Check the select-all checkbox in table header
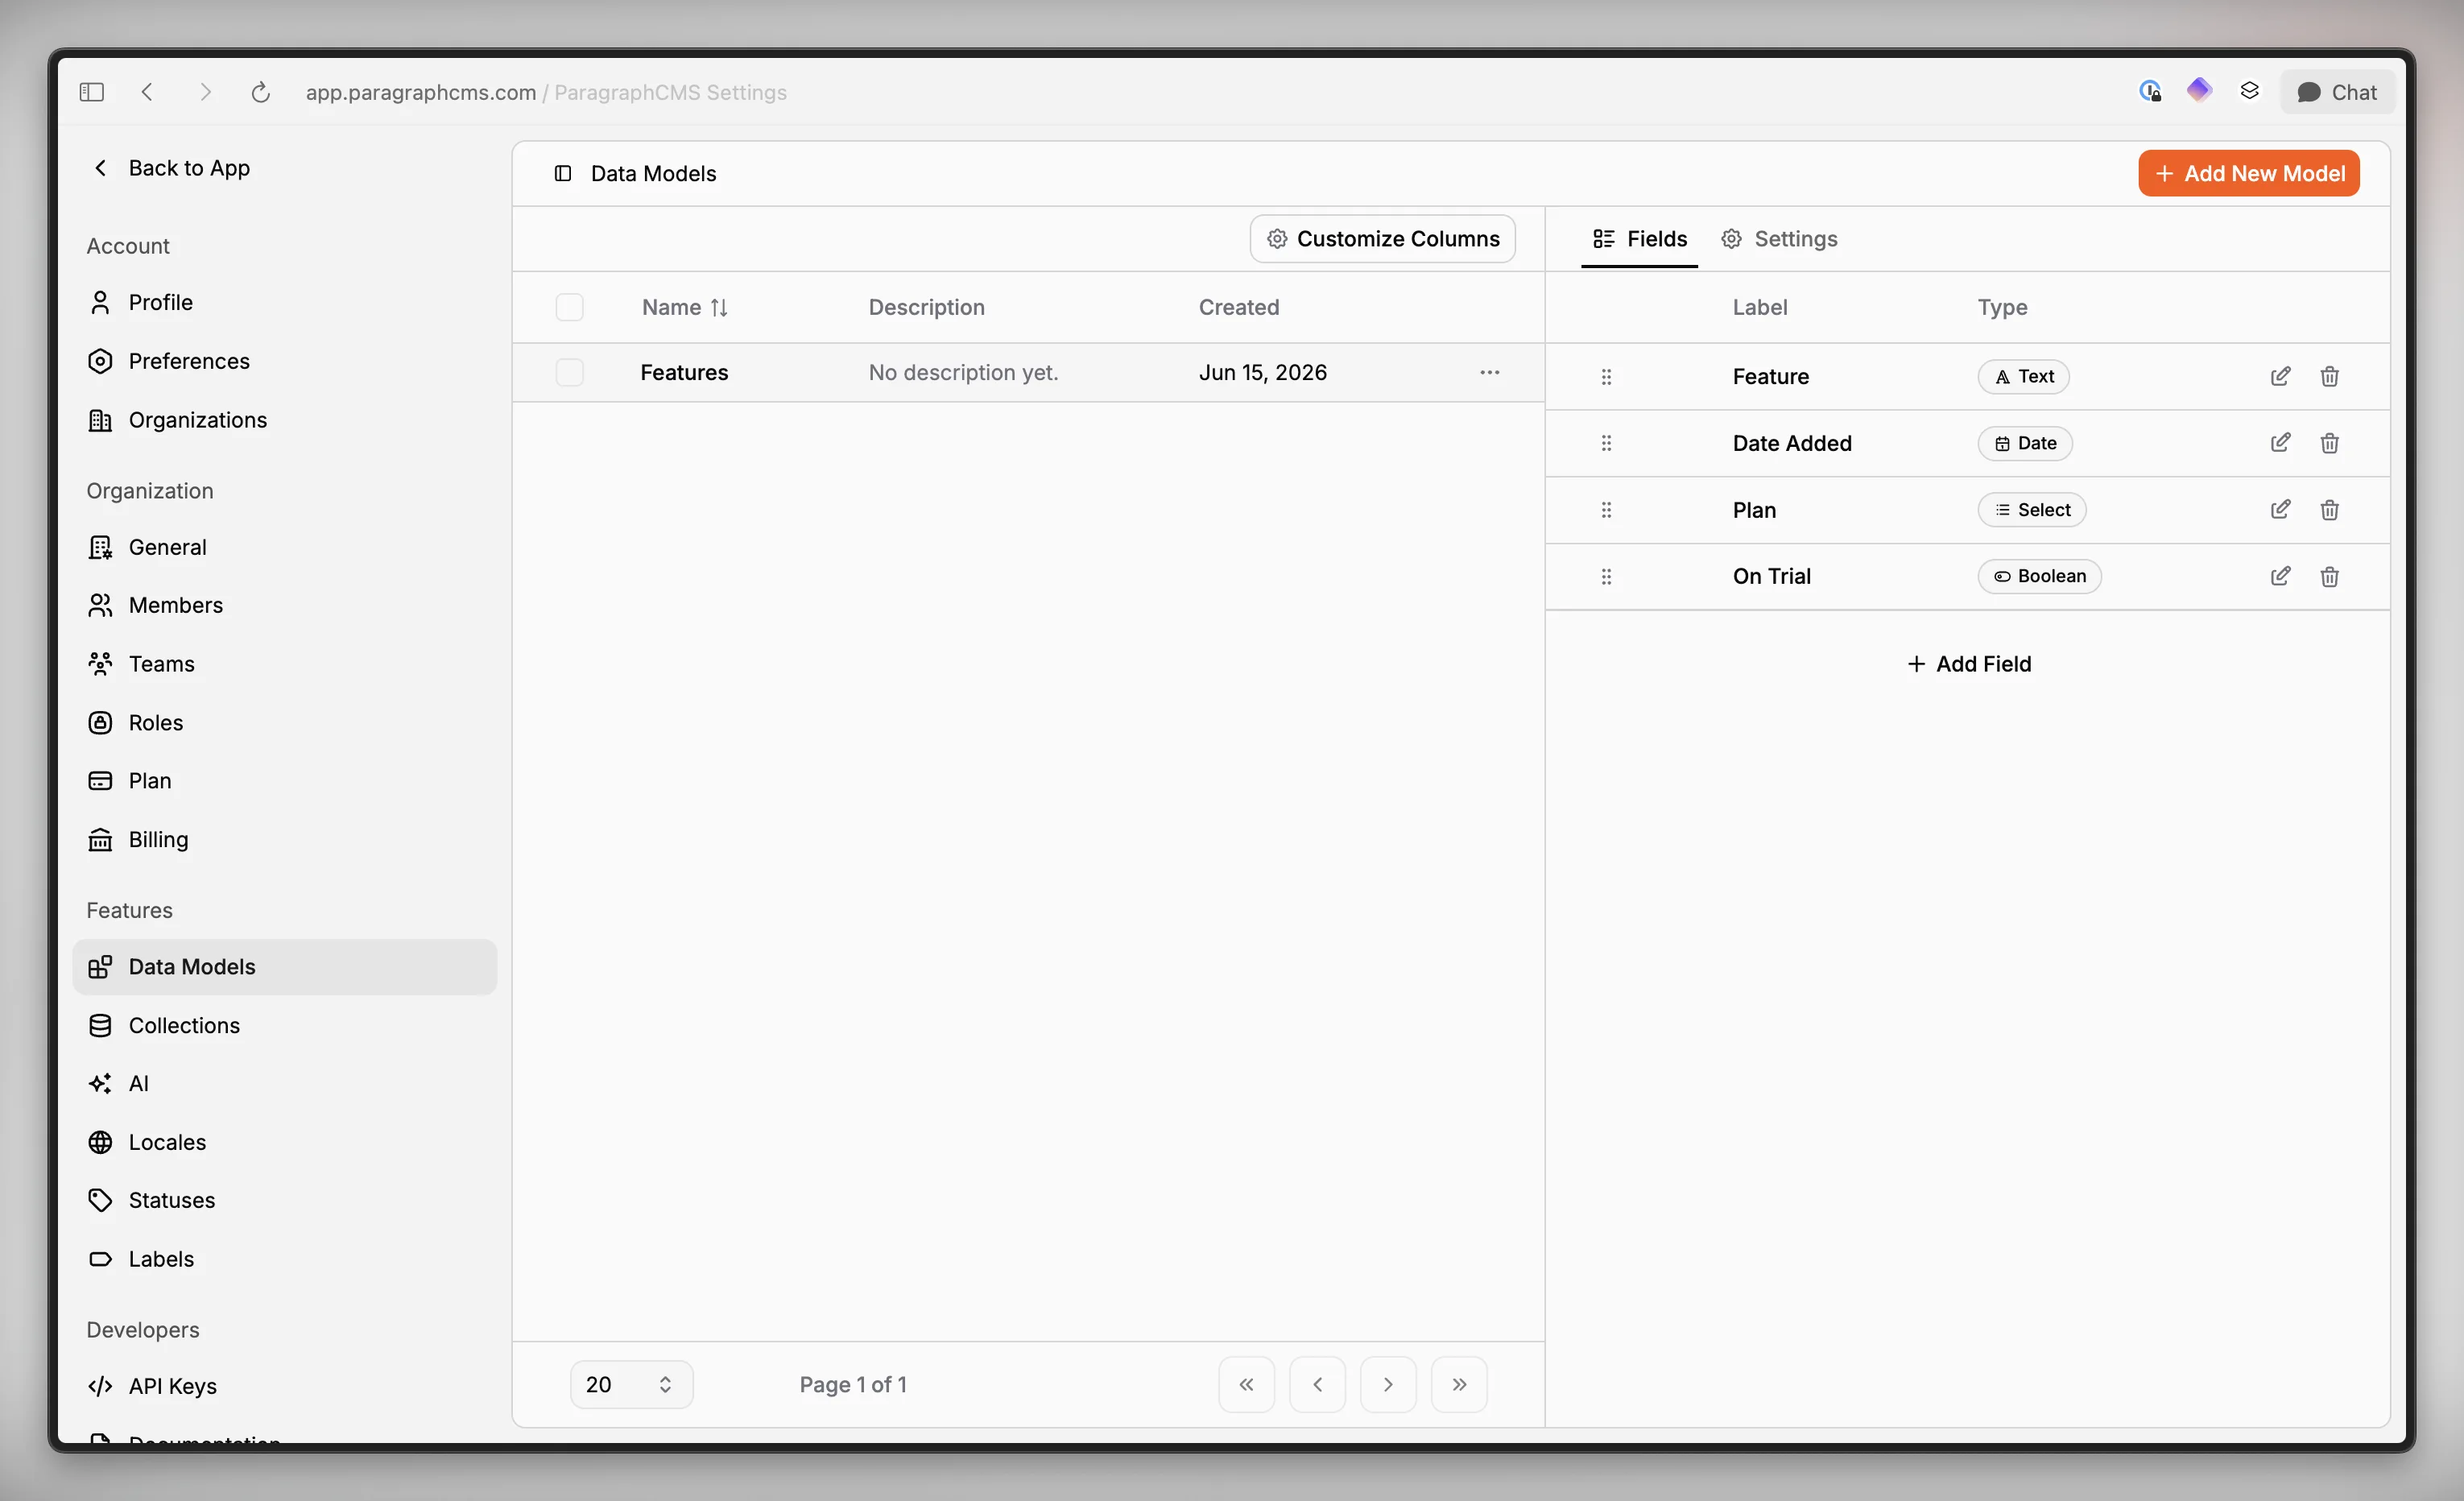This screenshot has height=1501, width=2464. 569,307
